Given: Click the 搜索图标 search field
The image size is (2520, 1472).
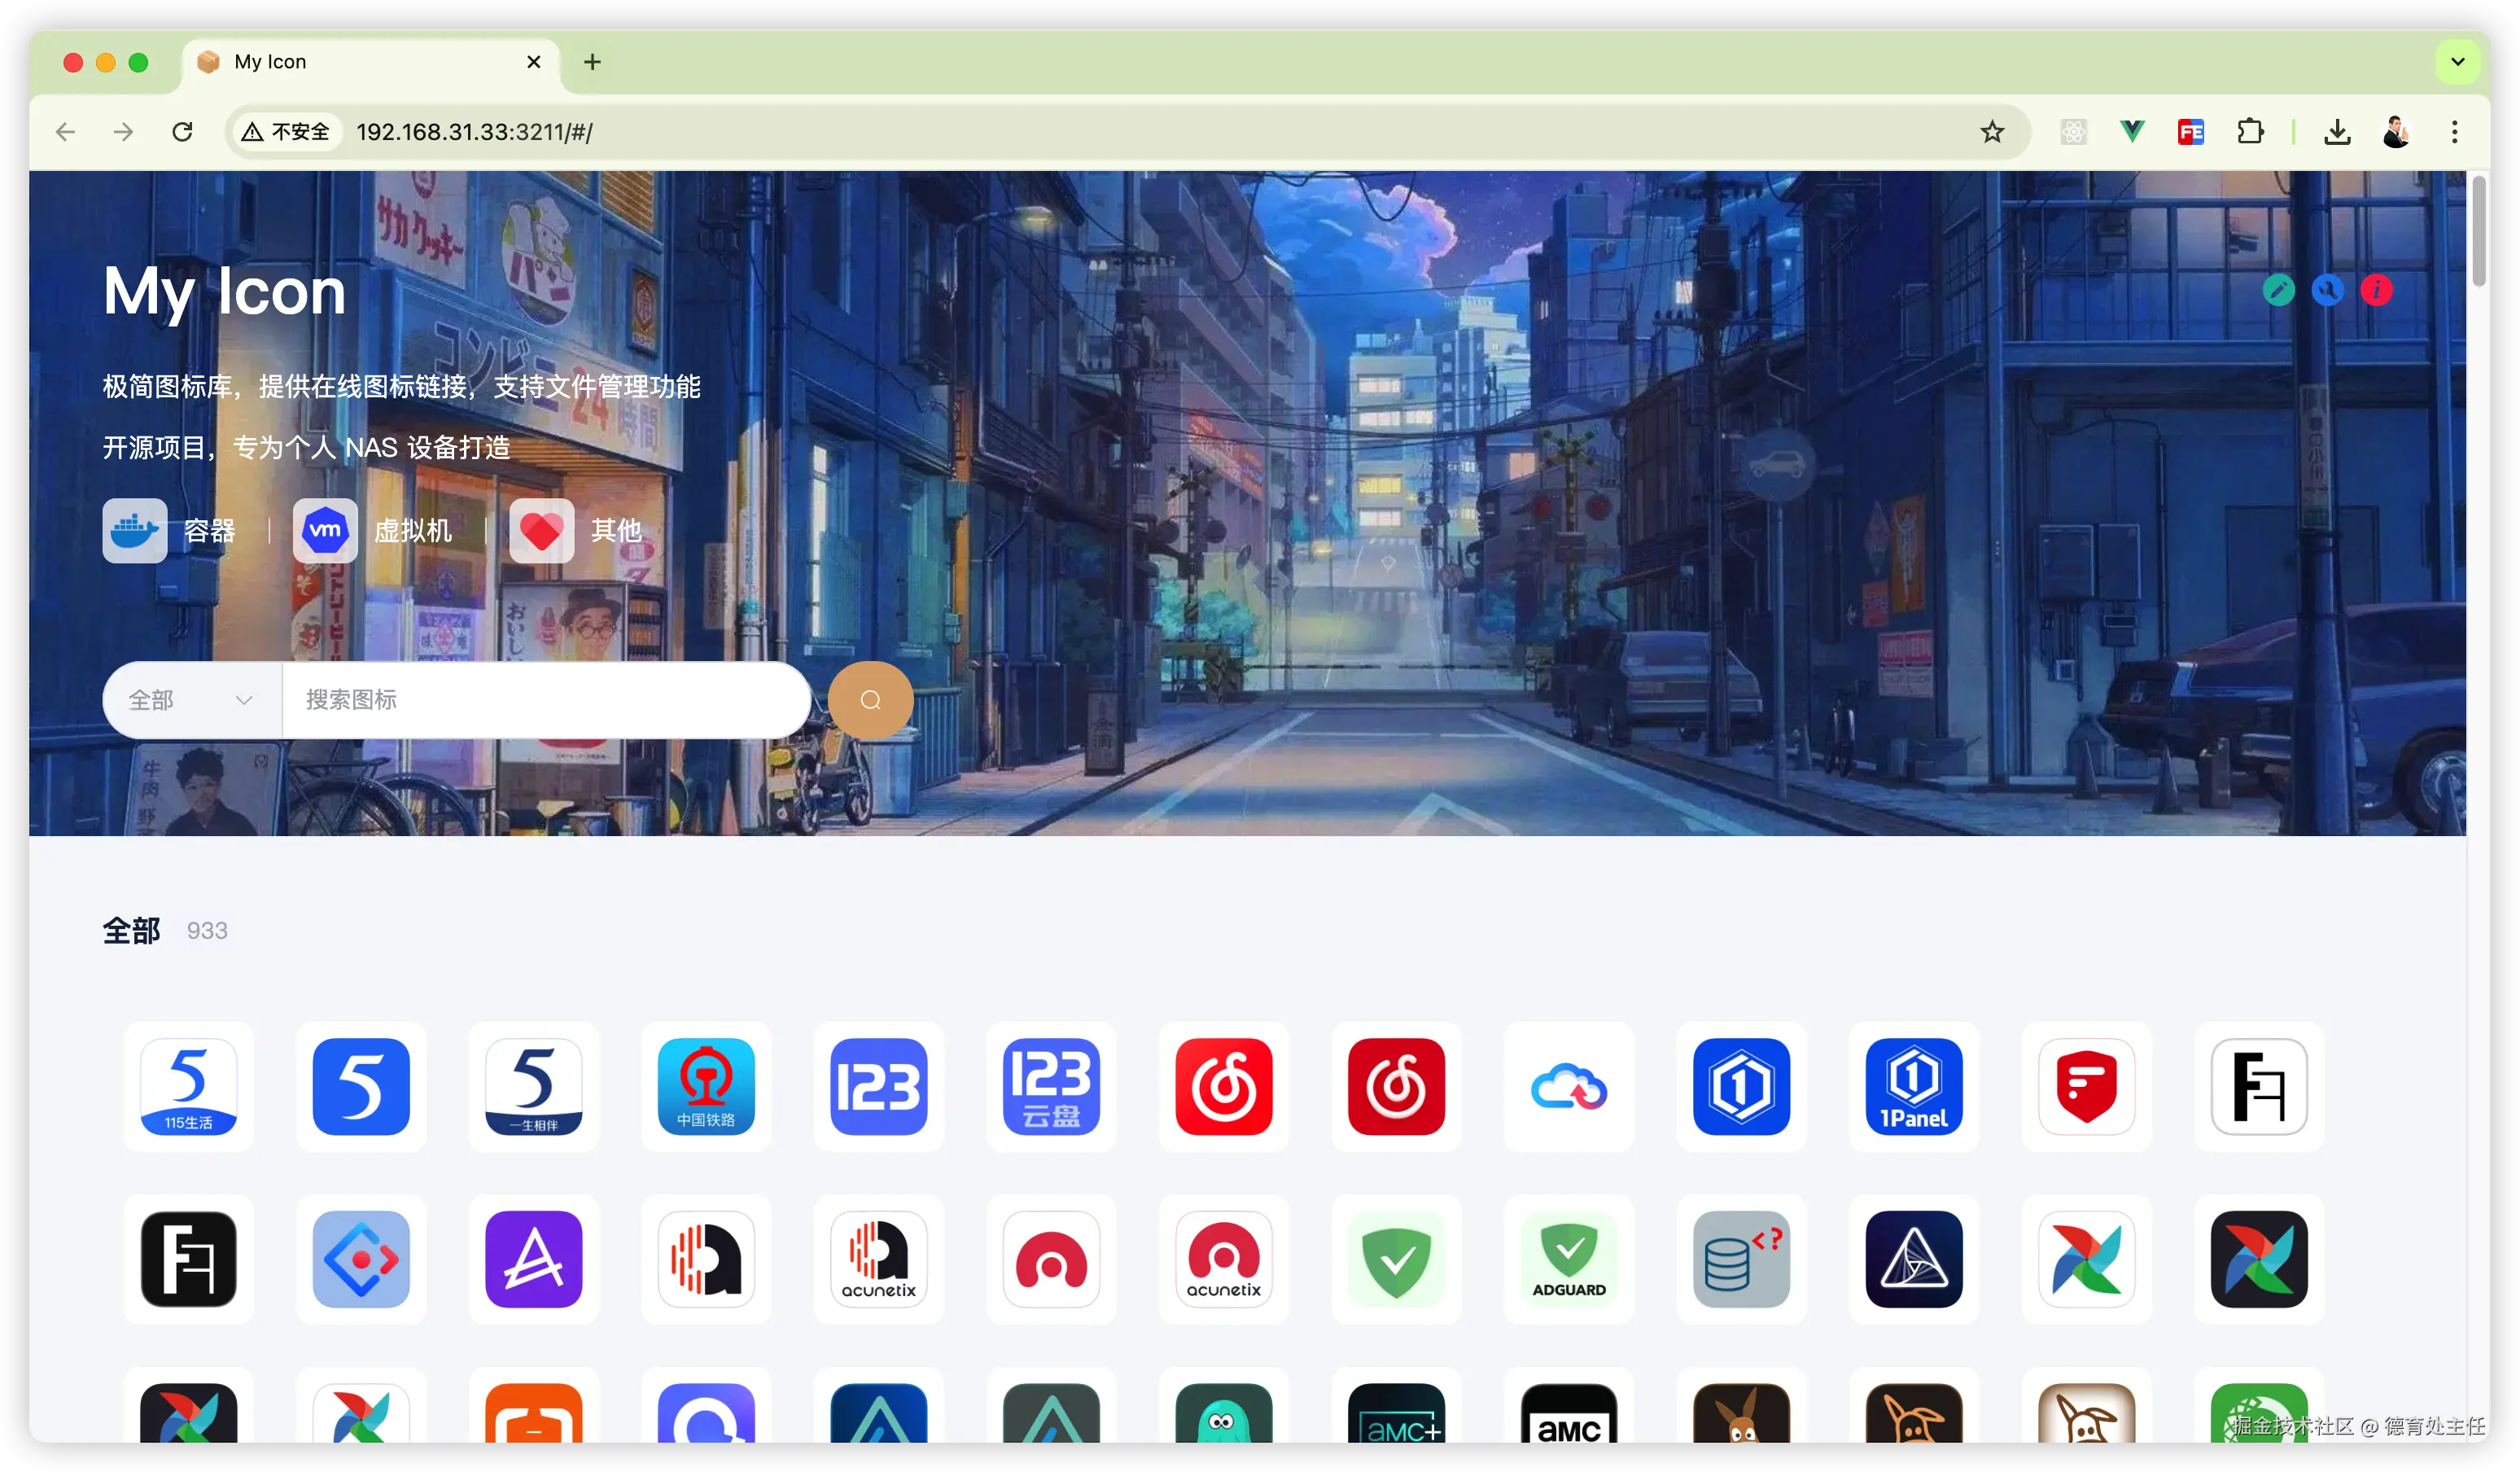Looking at the screenshot, I should [x=545, y=700].
